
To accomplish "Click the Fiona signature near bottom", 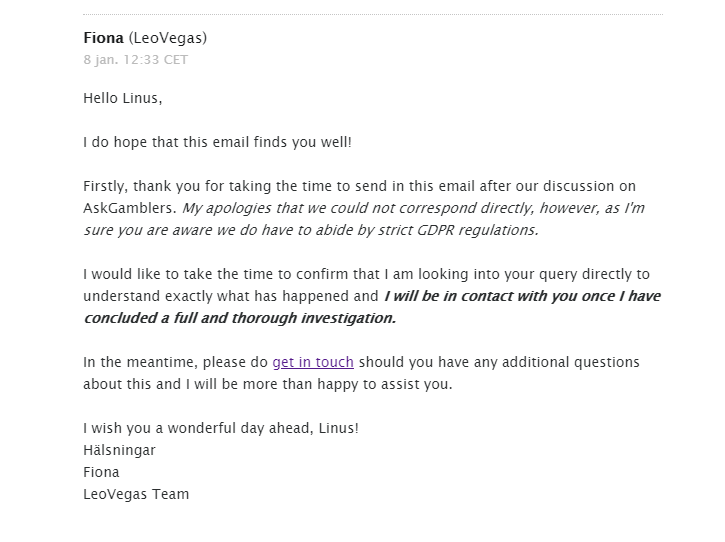I will coord(101,472).
